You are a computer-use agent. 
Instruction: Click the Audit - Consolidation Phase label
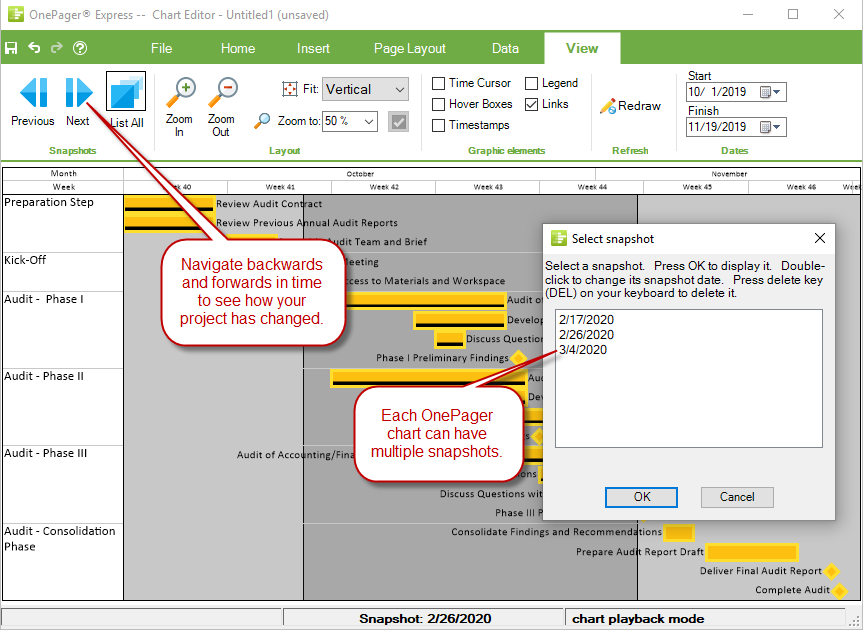click(x=60, y=539)
